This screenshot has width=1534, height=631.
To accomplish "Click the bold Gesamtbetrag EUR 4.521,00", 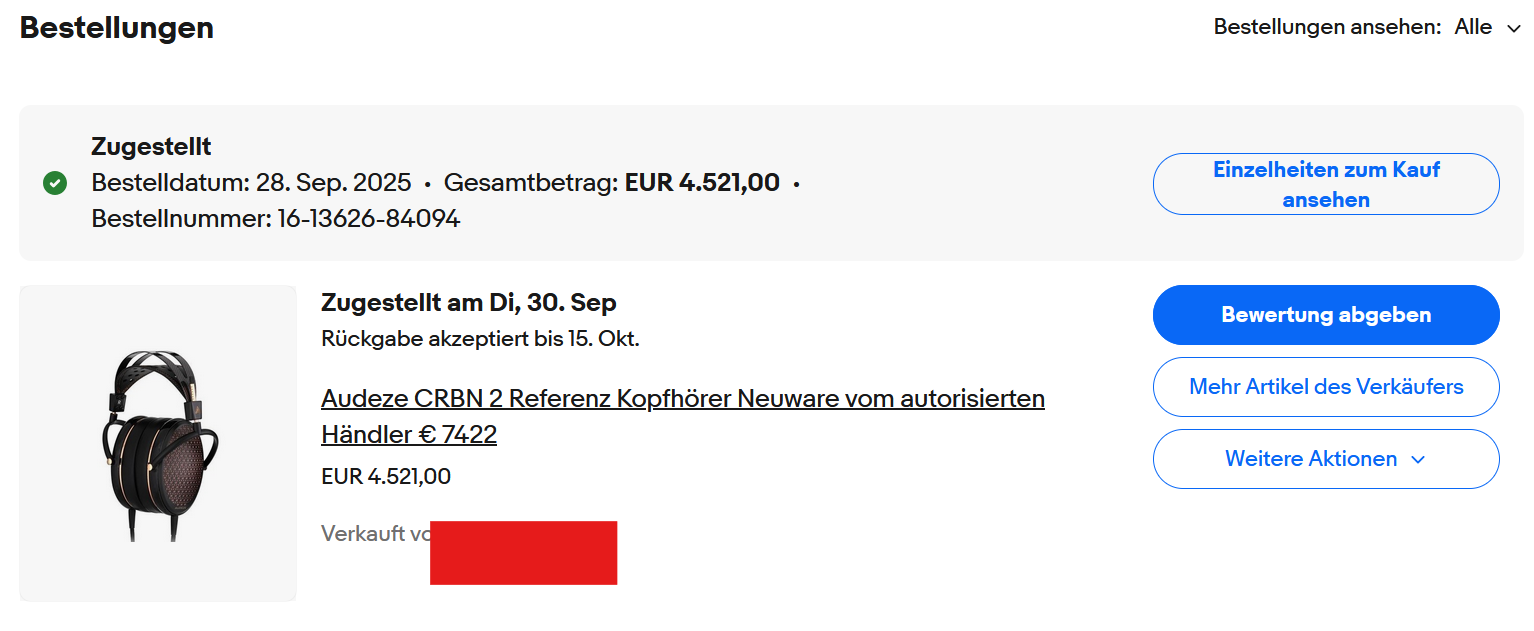I will (702, 183).
